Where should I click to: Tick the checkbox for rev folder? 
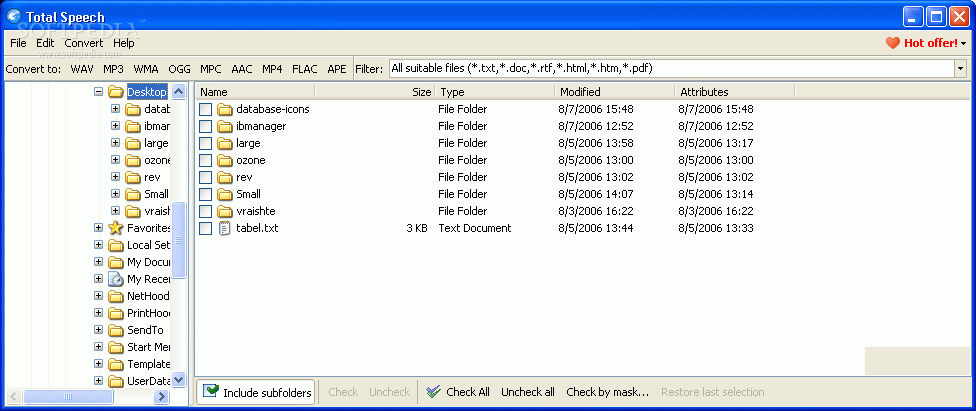point(205,177)
